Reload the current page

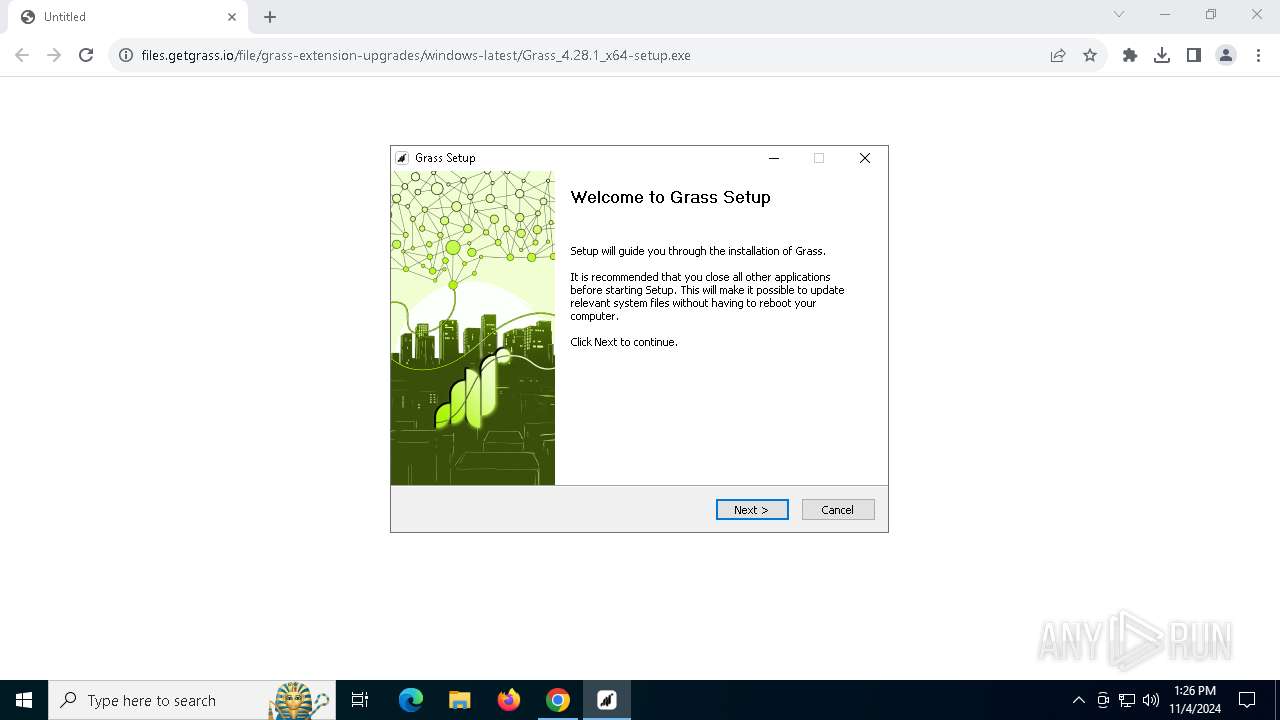[x=86, y=55]
